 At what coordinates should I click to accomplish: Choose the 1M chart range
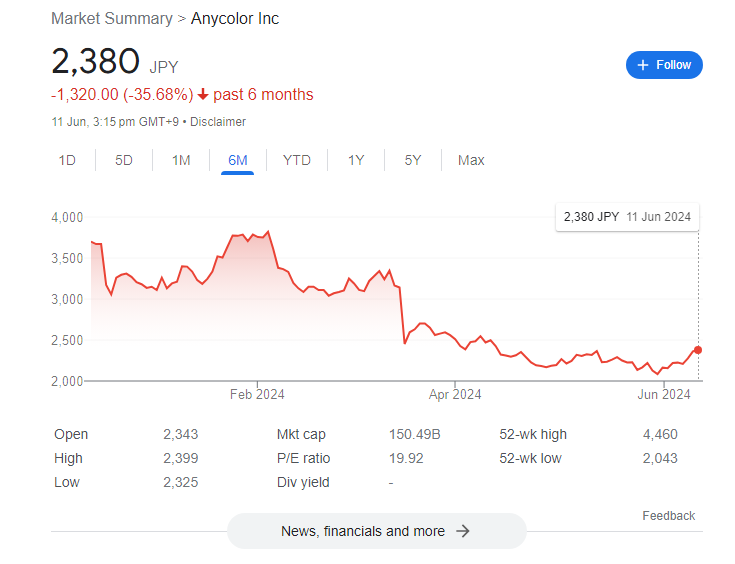click(181, 160)
